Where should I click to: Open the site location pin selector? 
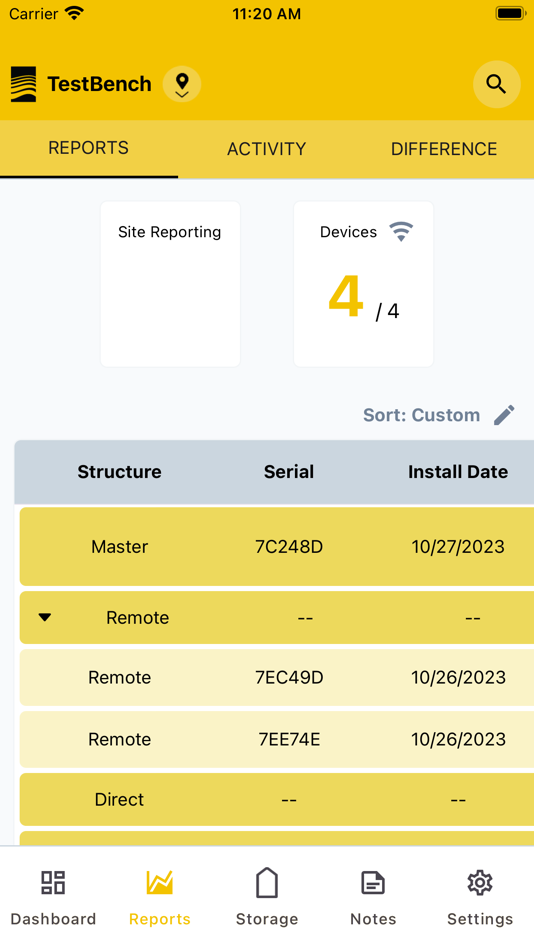(x=182, y=84)
